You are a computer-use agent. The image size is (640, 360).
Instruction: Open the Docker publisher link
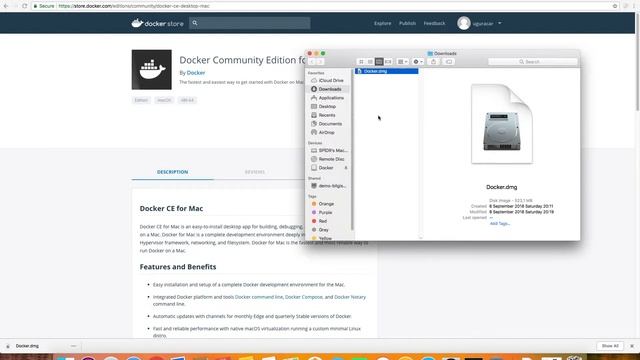click(x=196, y=73)
